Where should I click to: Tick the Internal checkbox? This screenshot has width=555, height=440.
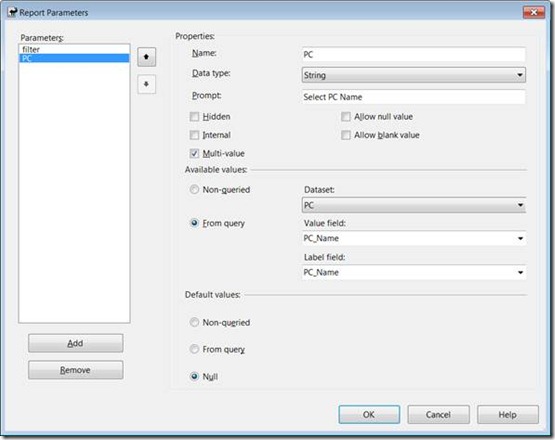(x=194, y=135)
